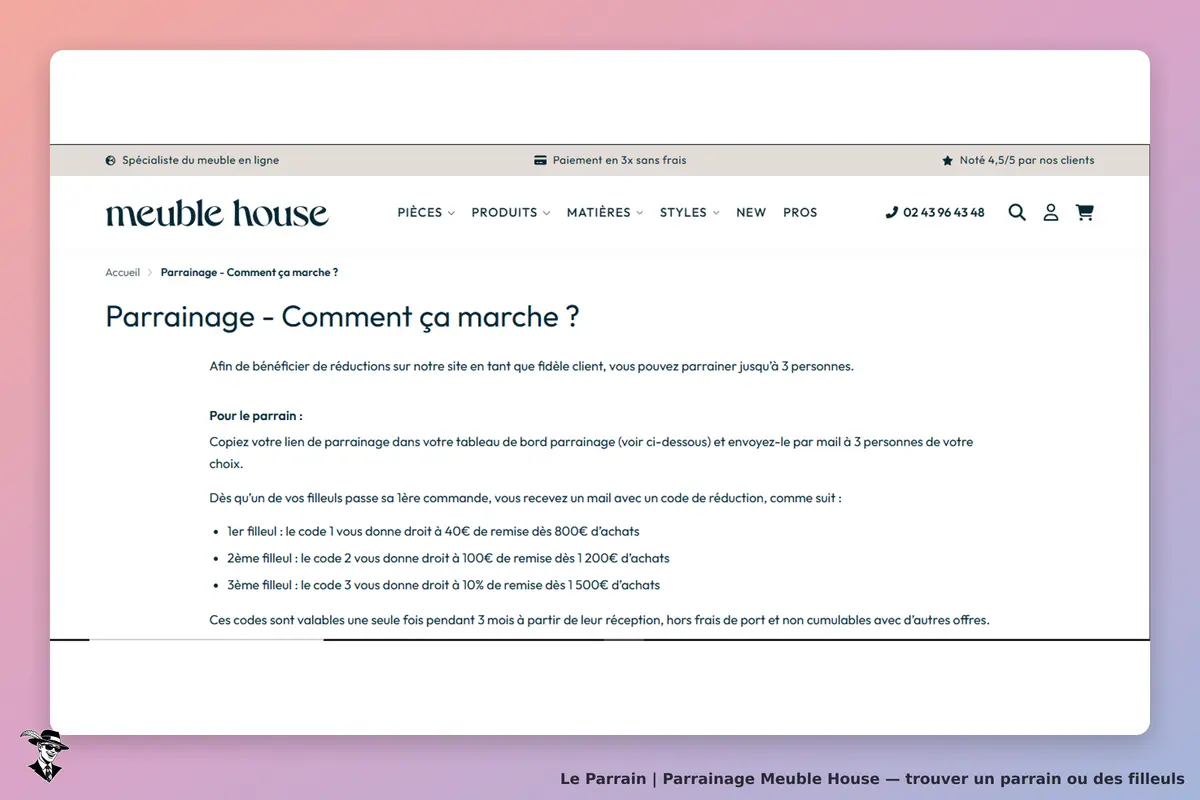The image size is (1200, 800).
Task: Click 'Noté 4,5/5 par nos clients' text
Action: [1027, 160]
